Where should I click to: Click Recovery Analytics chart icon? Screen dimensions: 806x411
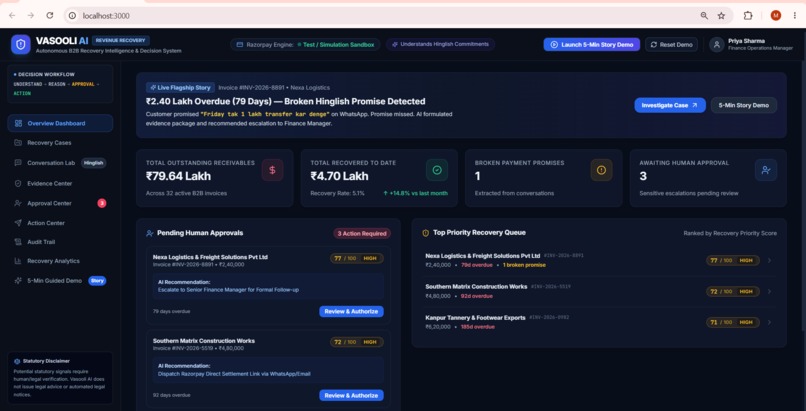pos(18,261)
